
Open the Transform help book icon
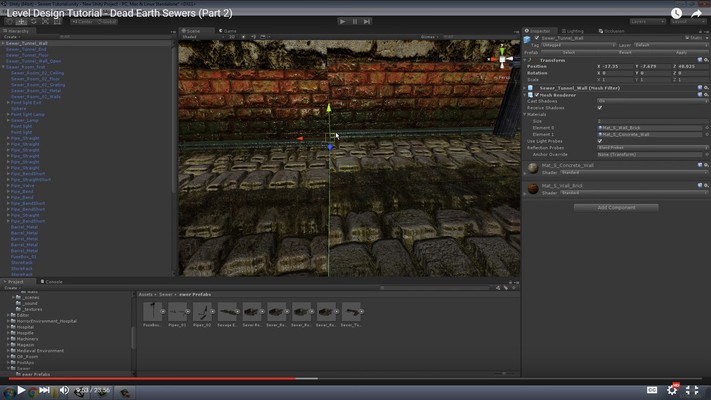(x=700, y=60)
